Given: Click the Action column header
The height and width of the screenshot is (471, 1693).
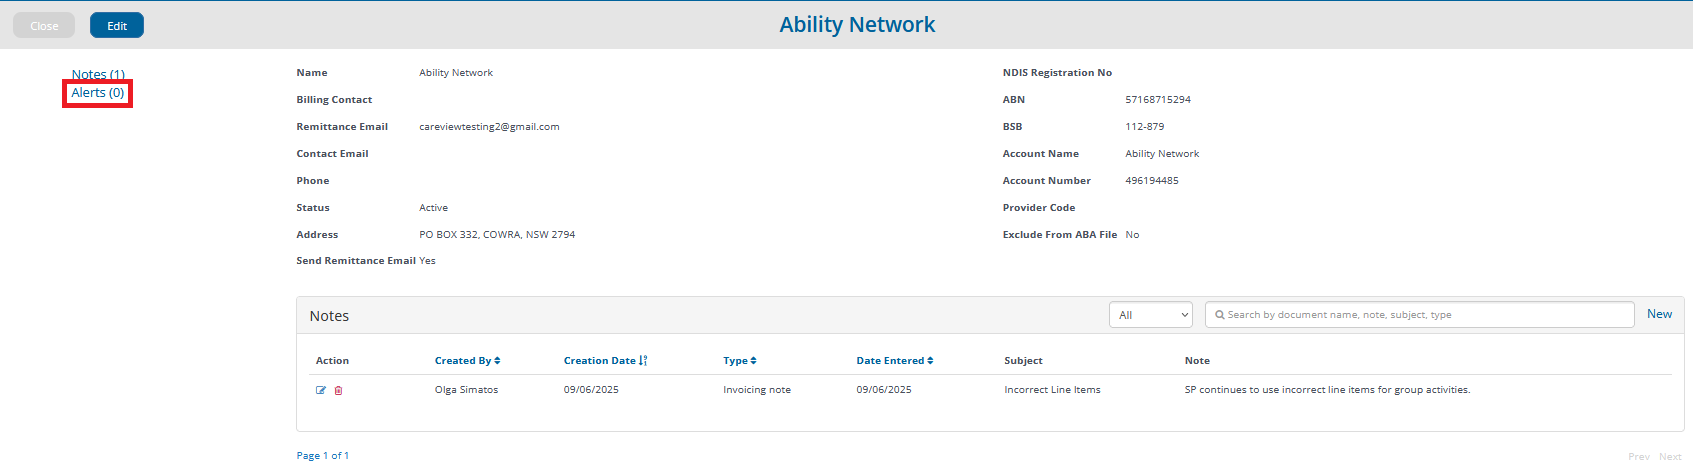Looking at the screenshot, I should [332, 361].
